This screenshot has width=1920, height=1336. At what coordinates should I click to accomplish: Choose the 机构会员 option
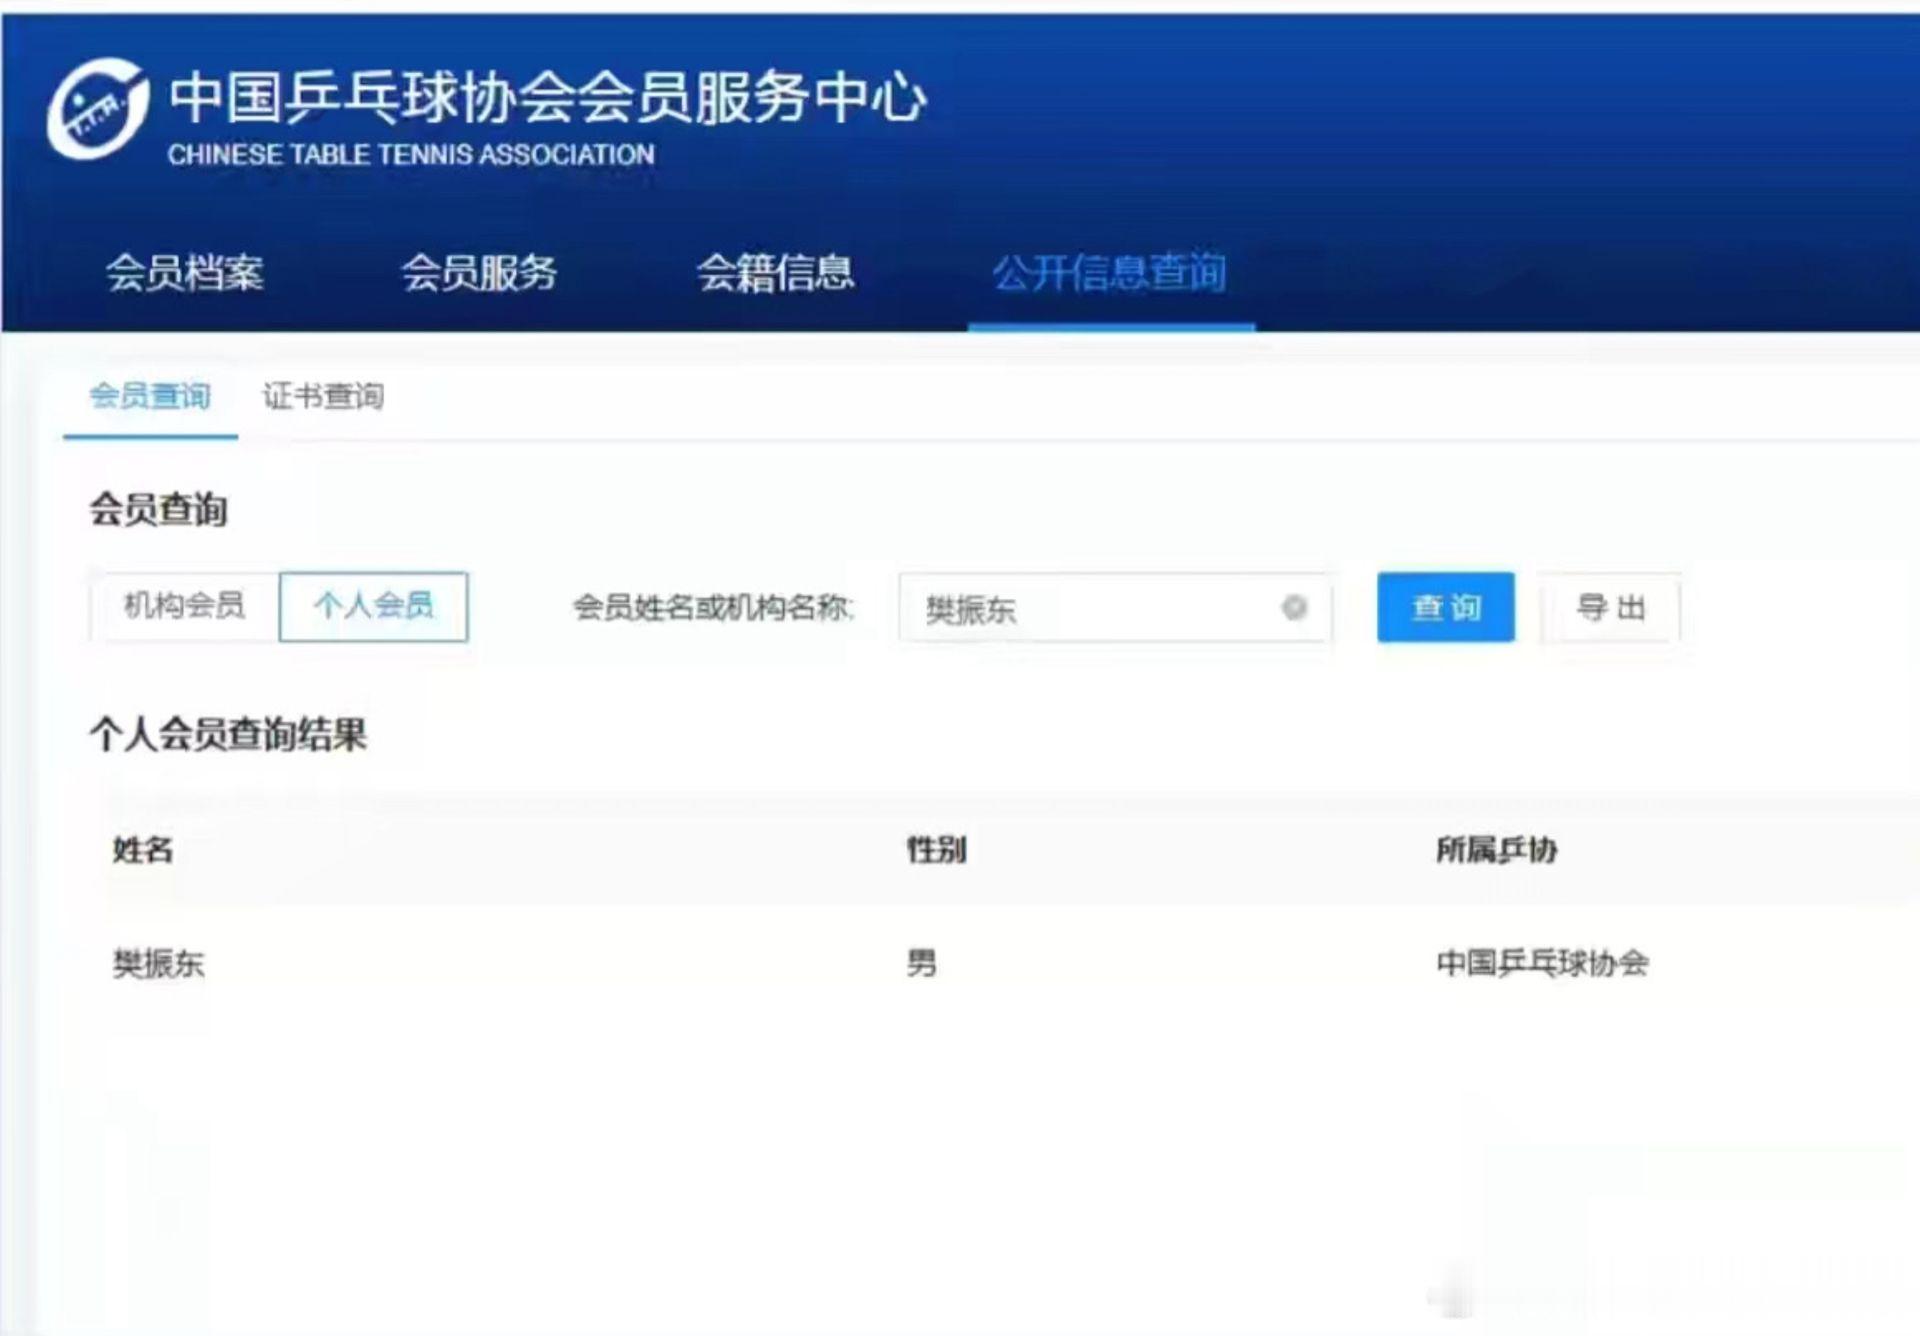[185, 606]
